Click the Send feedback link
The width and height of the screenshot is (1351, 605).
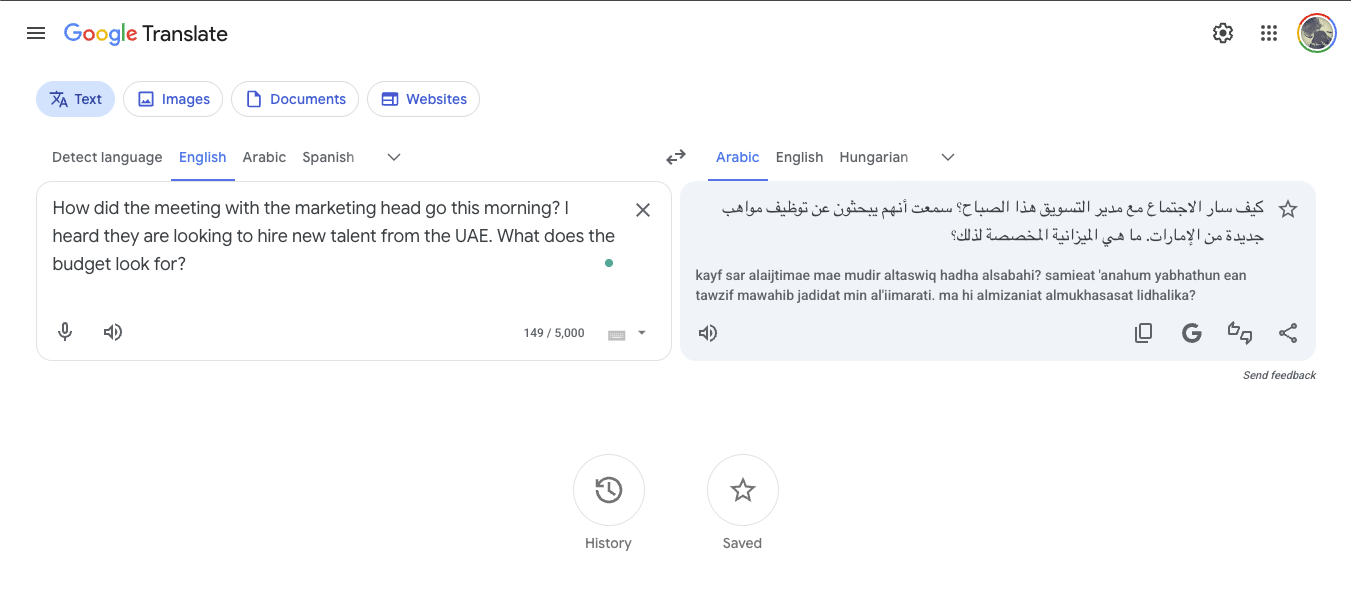click(1279, 374)
